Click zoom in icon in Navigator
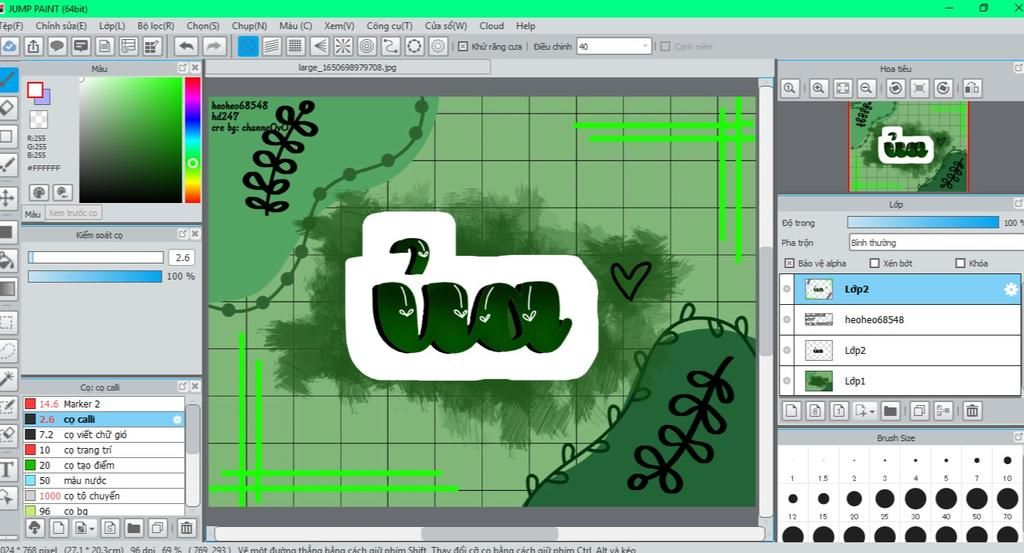The image size is (1024, 553). click(818, 88)
